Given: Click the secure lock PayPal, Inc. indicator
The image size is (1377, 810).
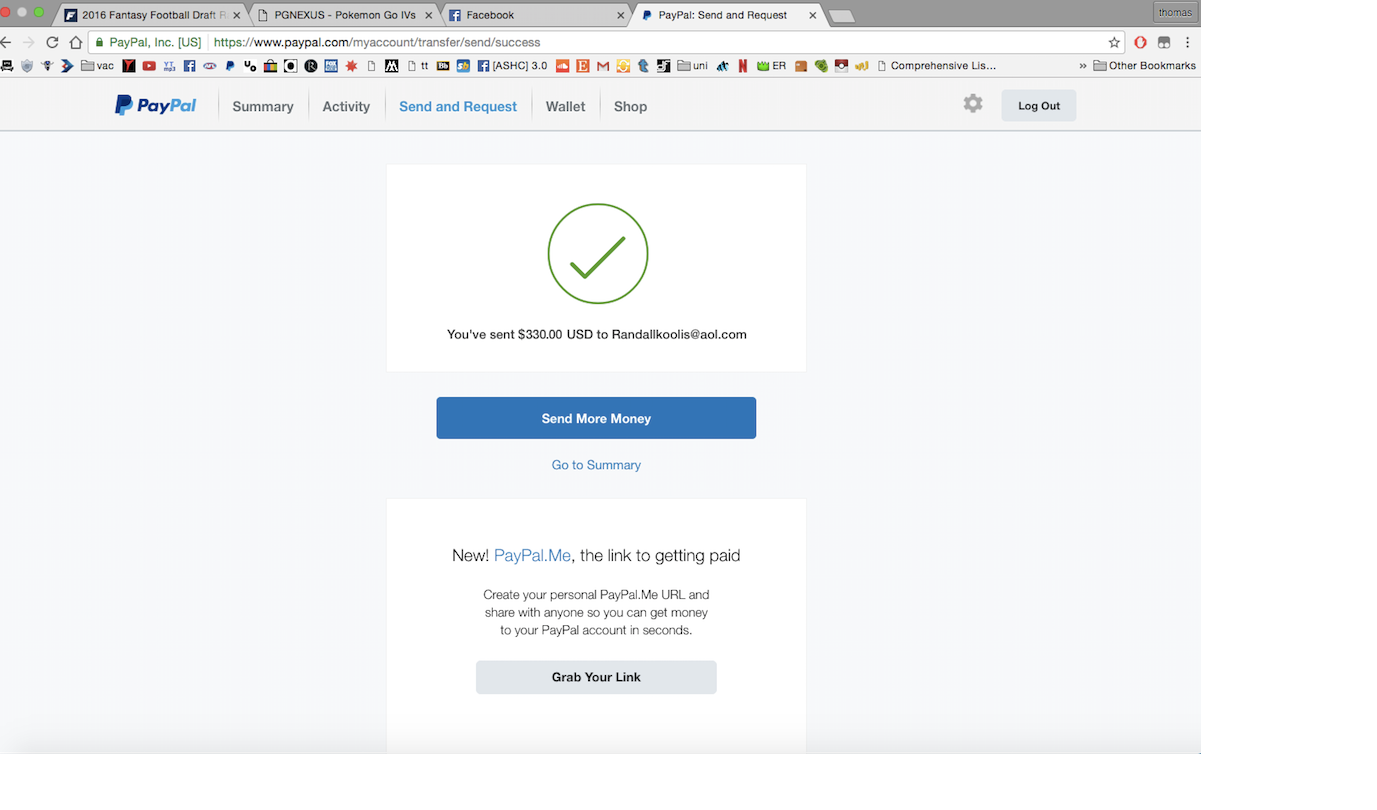Looking at the screenshot, I should [x=148, y=42].
